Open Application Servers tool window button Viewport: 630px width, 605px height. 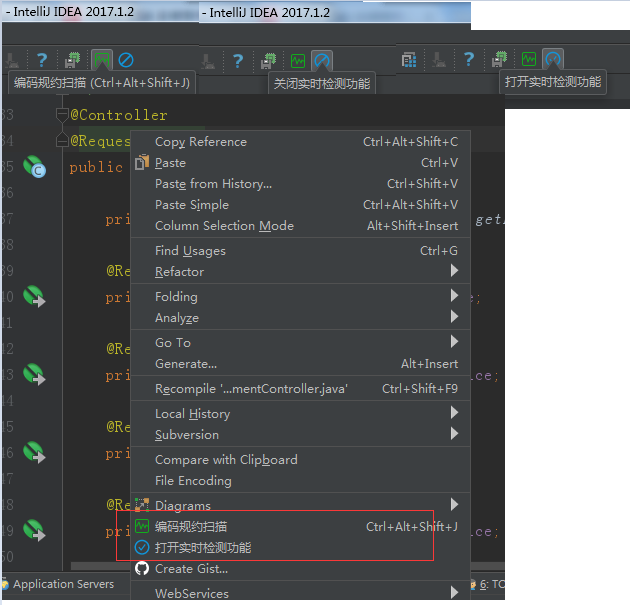pos(59,584)
